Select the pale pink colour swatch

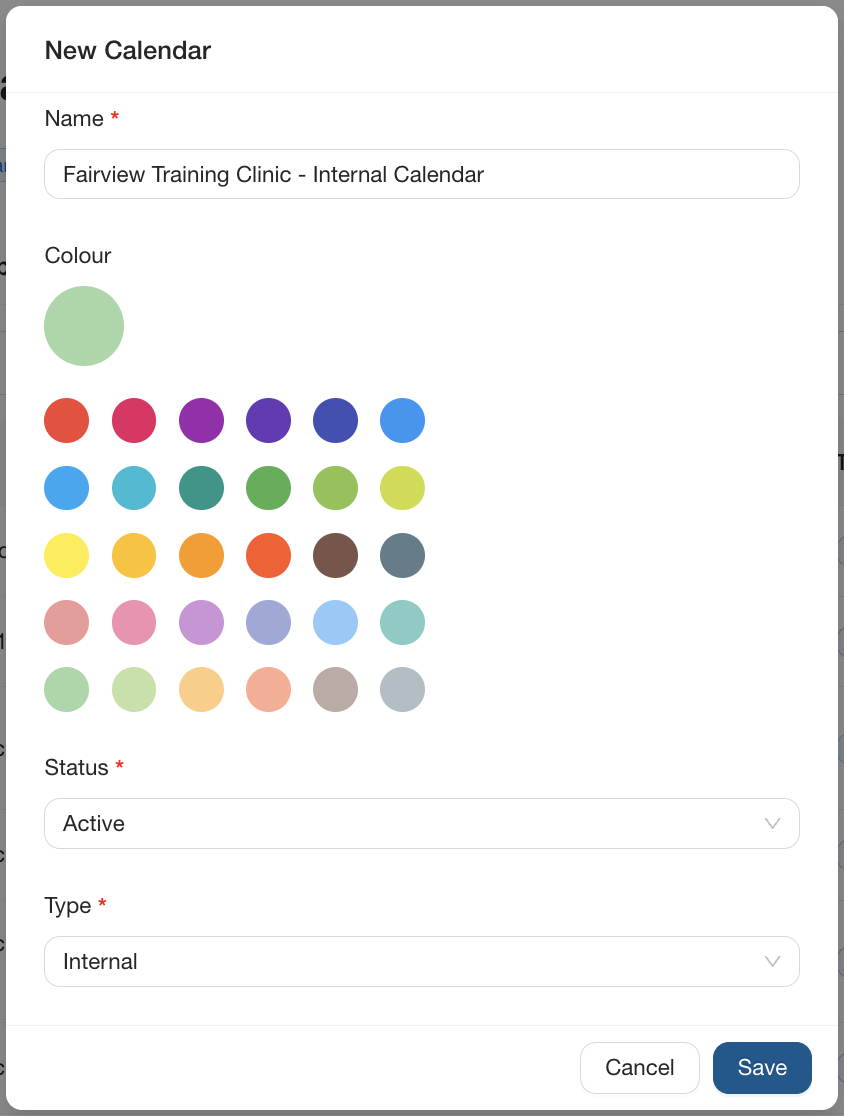click(134, 622)
